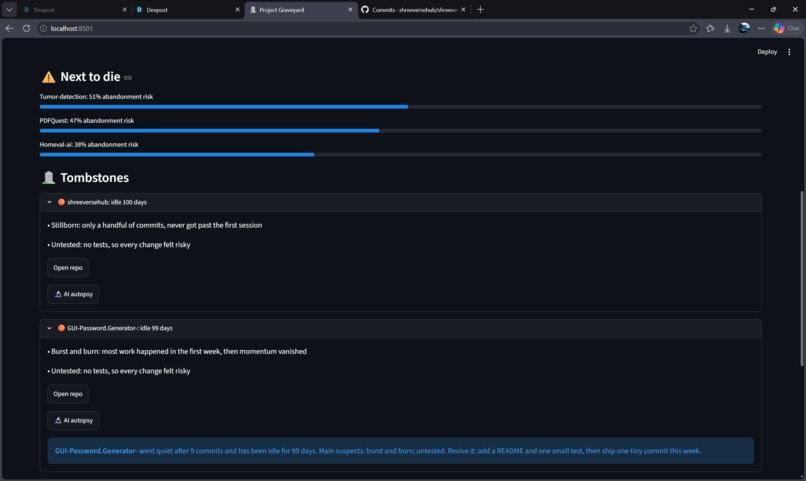
Task: Click the anchor link icon beside Next to die
Action: pos(127,78)
